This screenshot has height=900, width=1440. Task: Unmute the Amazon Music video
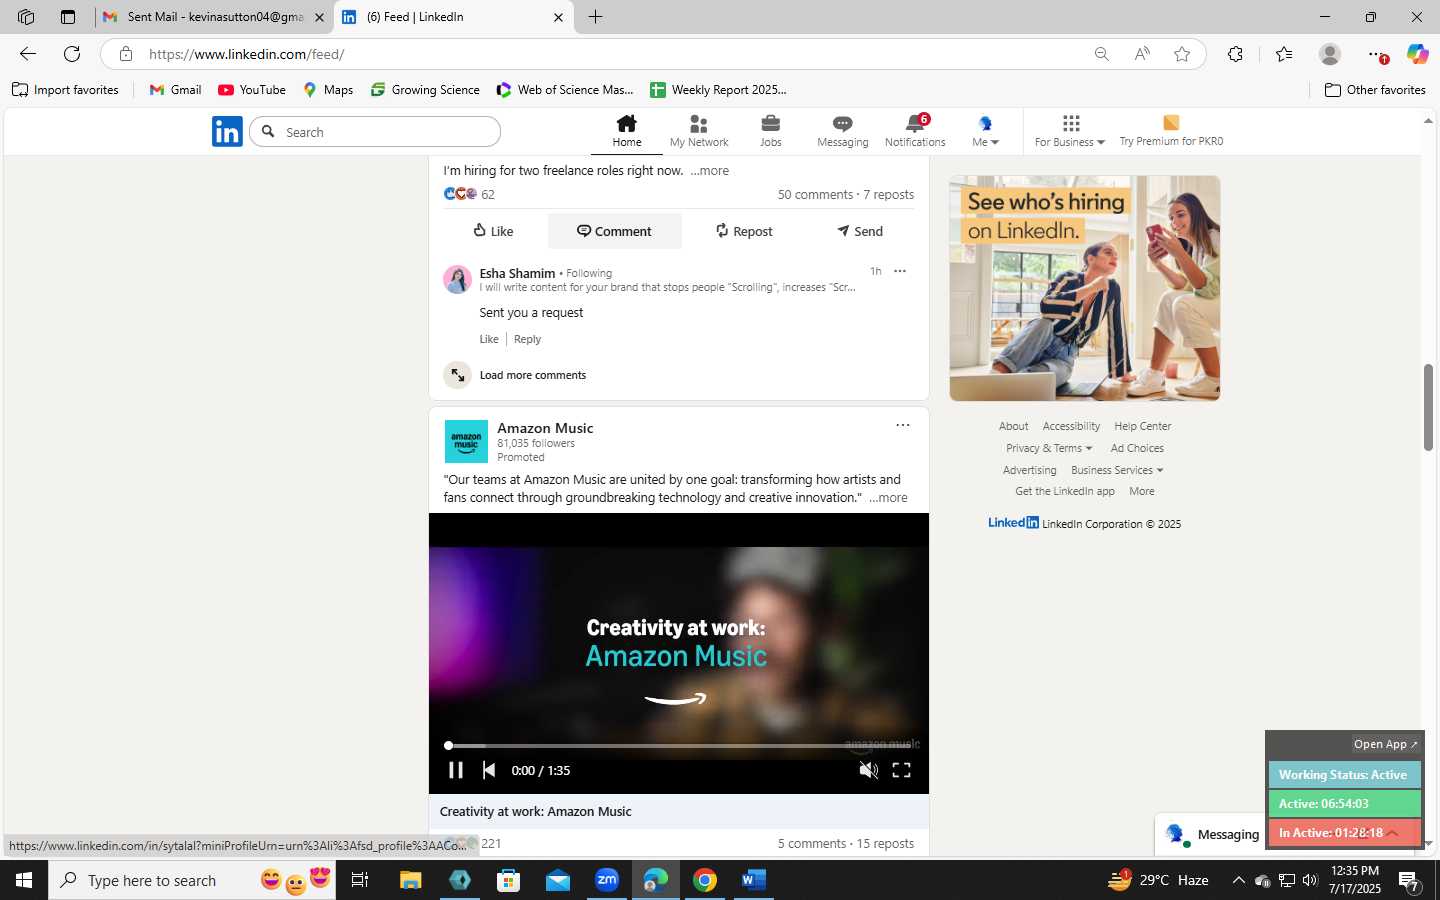point(868,770)
